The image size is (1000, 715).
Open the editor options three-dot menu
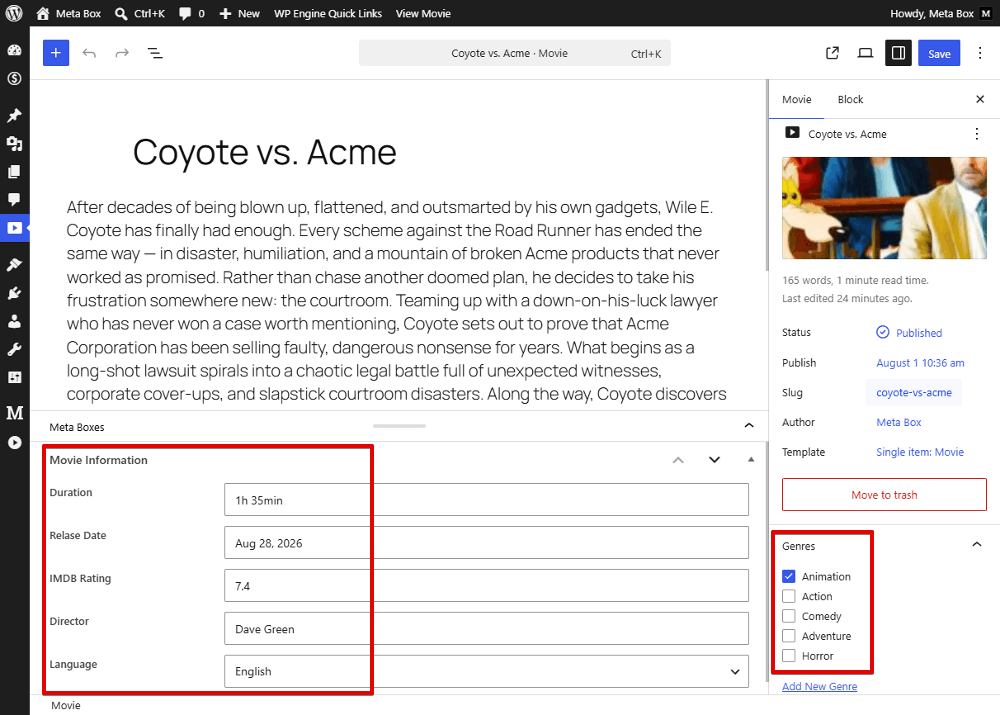coord(980,53)
